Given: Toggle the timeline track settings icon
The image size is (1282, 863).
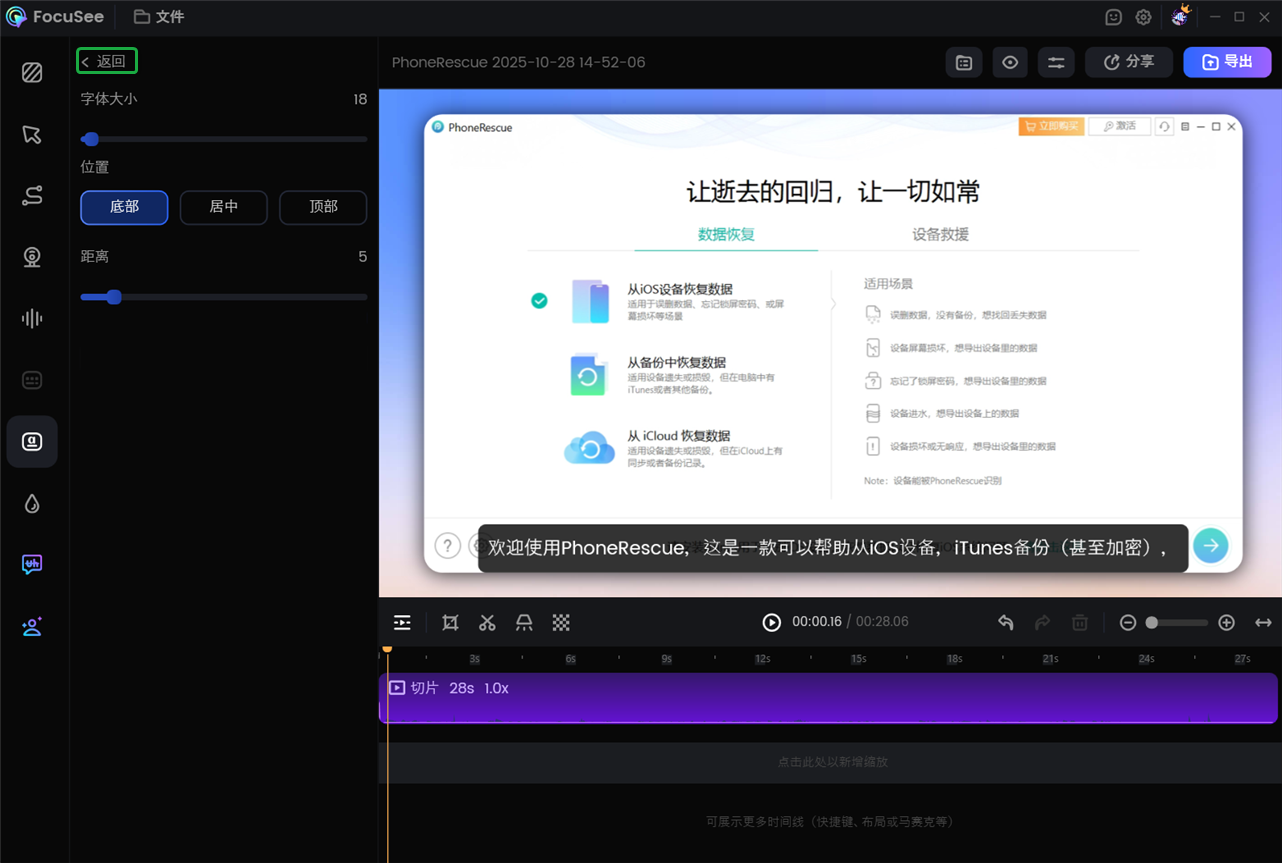Looking at the screenshot, I should [x=402, y=623].
